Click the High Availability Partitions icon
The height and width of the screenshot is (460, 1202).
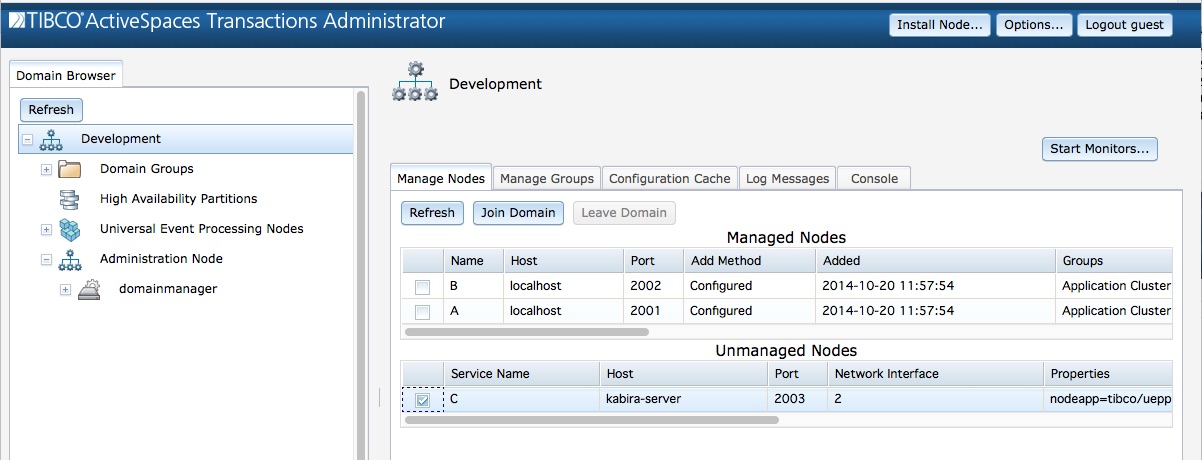tap(69, 199)
